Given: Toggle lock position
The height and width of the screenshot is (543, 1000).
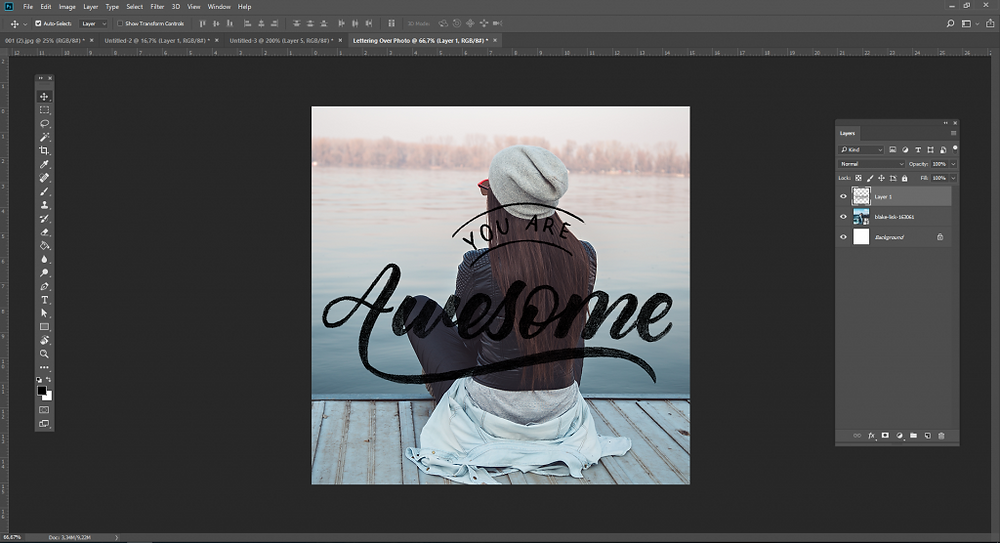Looking at the screenshot, I should pyautogui.click(x=881, y=179).
